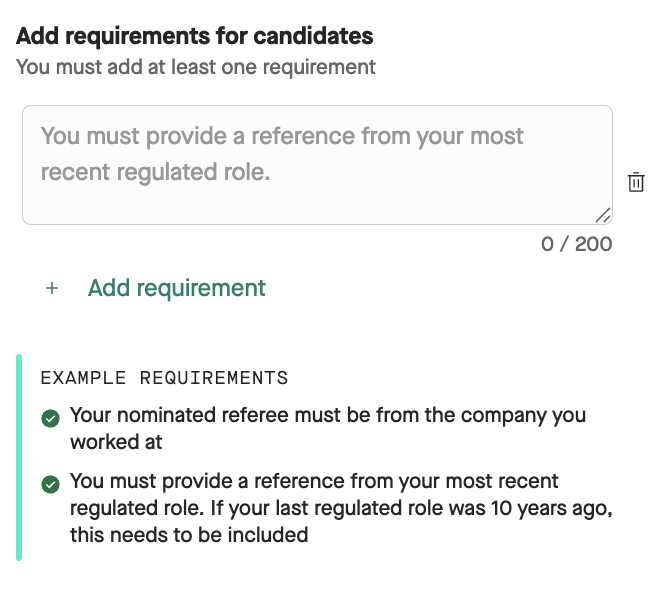Delete the requirement using the trash icon
Image resolution: width=670 pixels, height=602 pixels.
coord(636,182)
